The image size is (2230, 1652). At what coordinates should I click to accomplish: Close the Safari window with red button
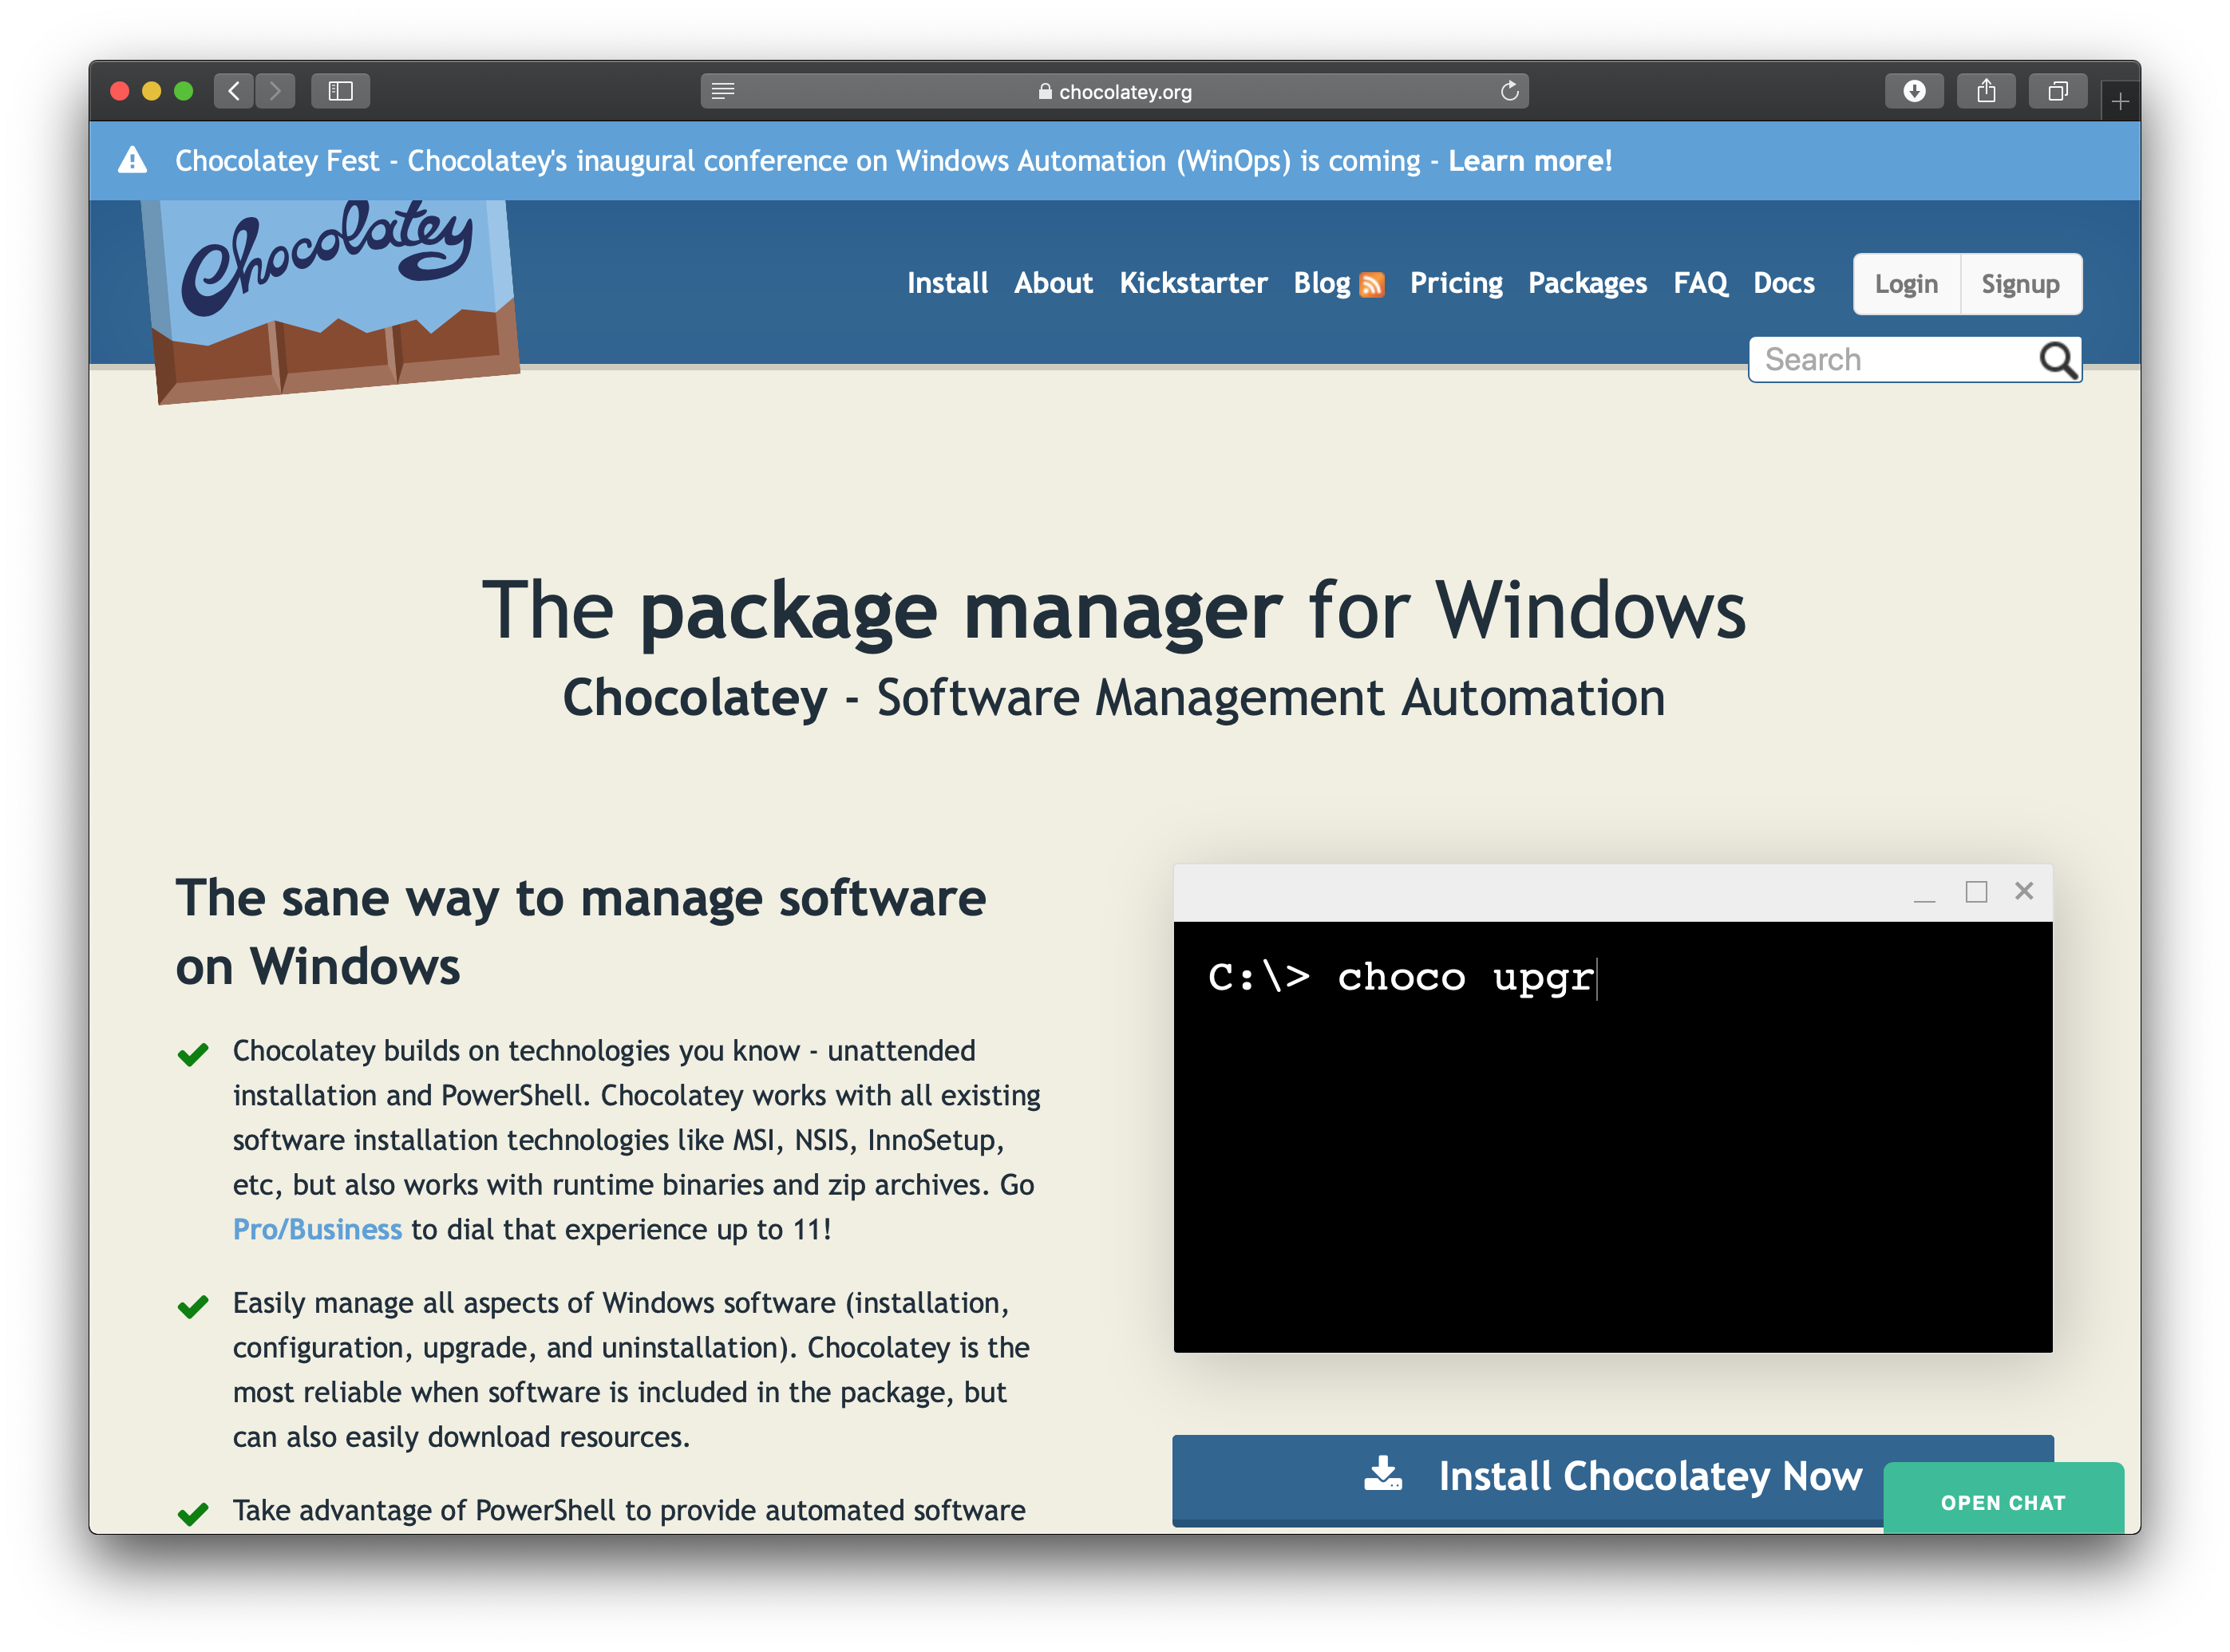coord(120,91)
